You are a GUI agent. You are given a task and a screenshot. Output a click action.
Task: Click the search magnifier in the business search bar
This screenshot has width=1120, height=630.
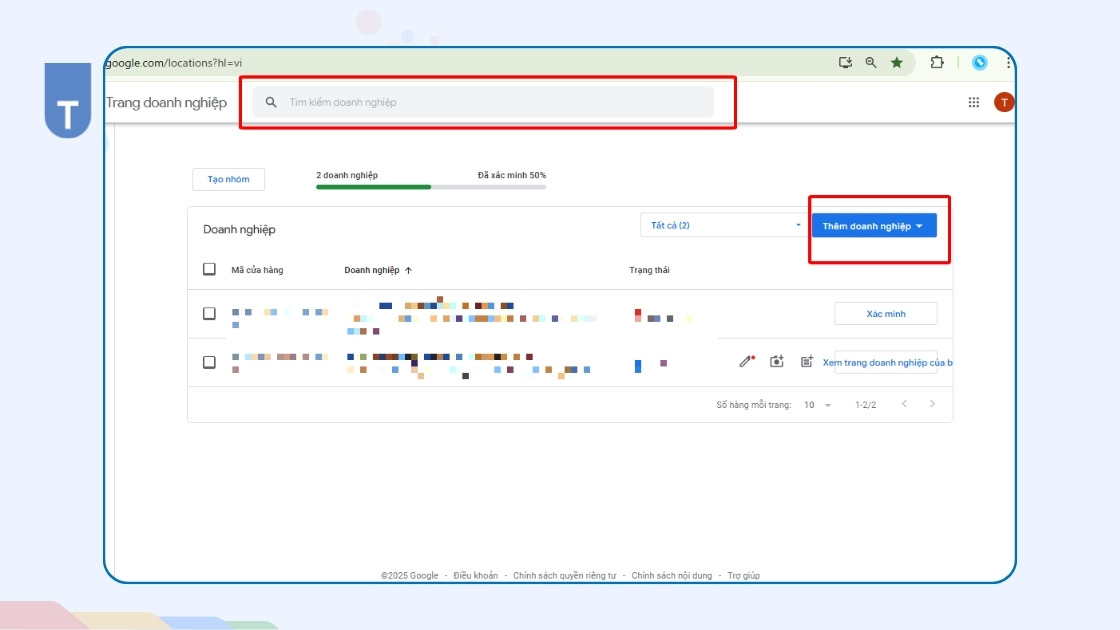(270, 101)
